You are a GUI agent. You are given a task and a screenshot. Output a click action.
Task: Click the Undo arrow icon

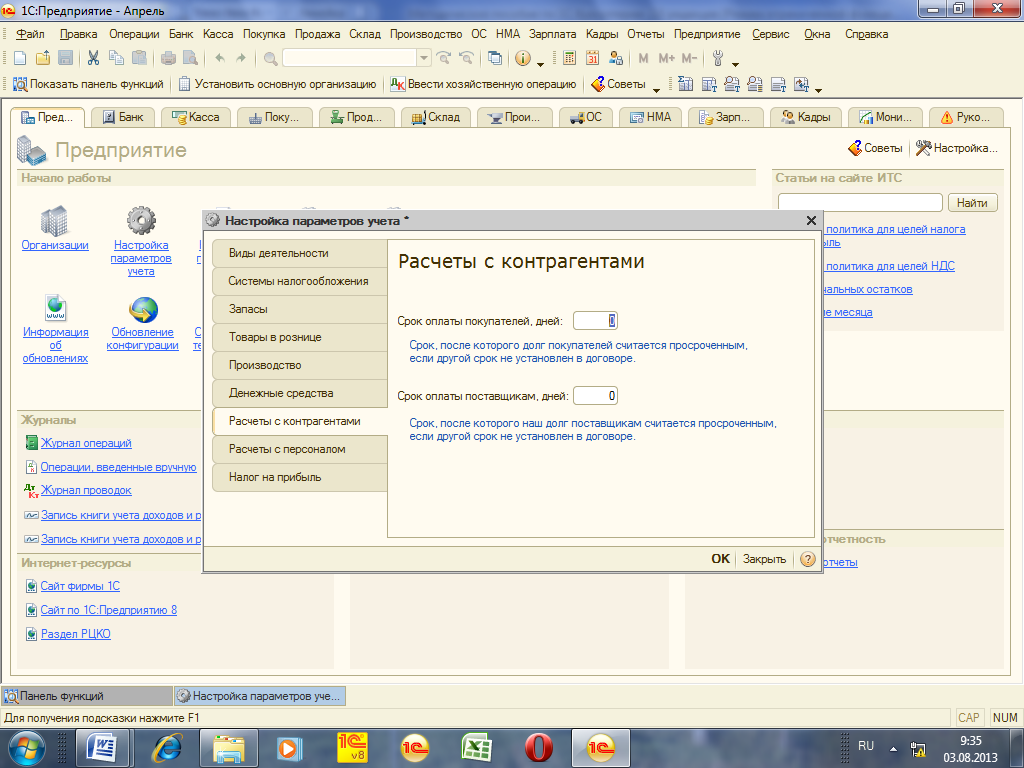(x=220, y=58)
